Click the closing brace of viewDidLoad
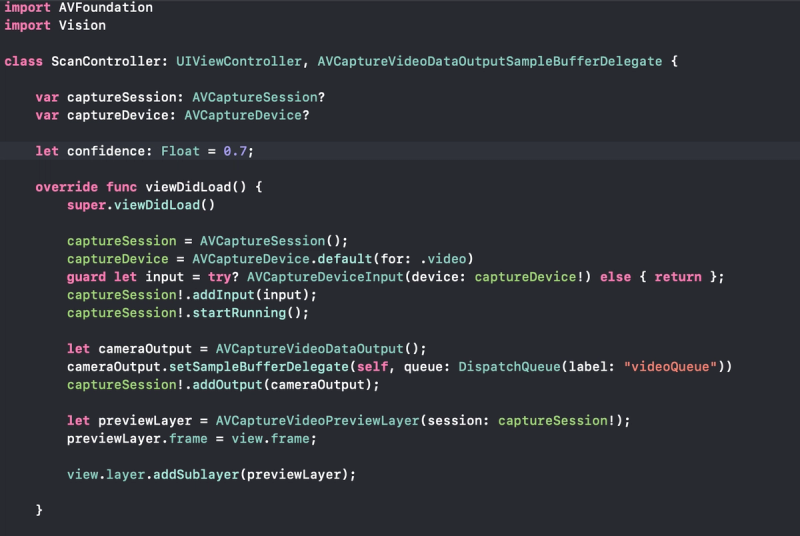 [x=39, y=510]
